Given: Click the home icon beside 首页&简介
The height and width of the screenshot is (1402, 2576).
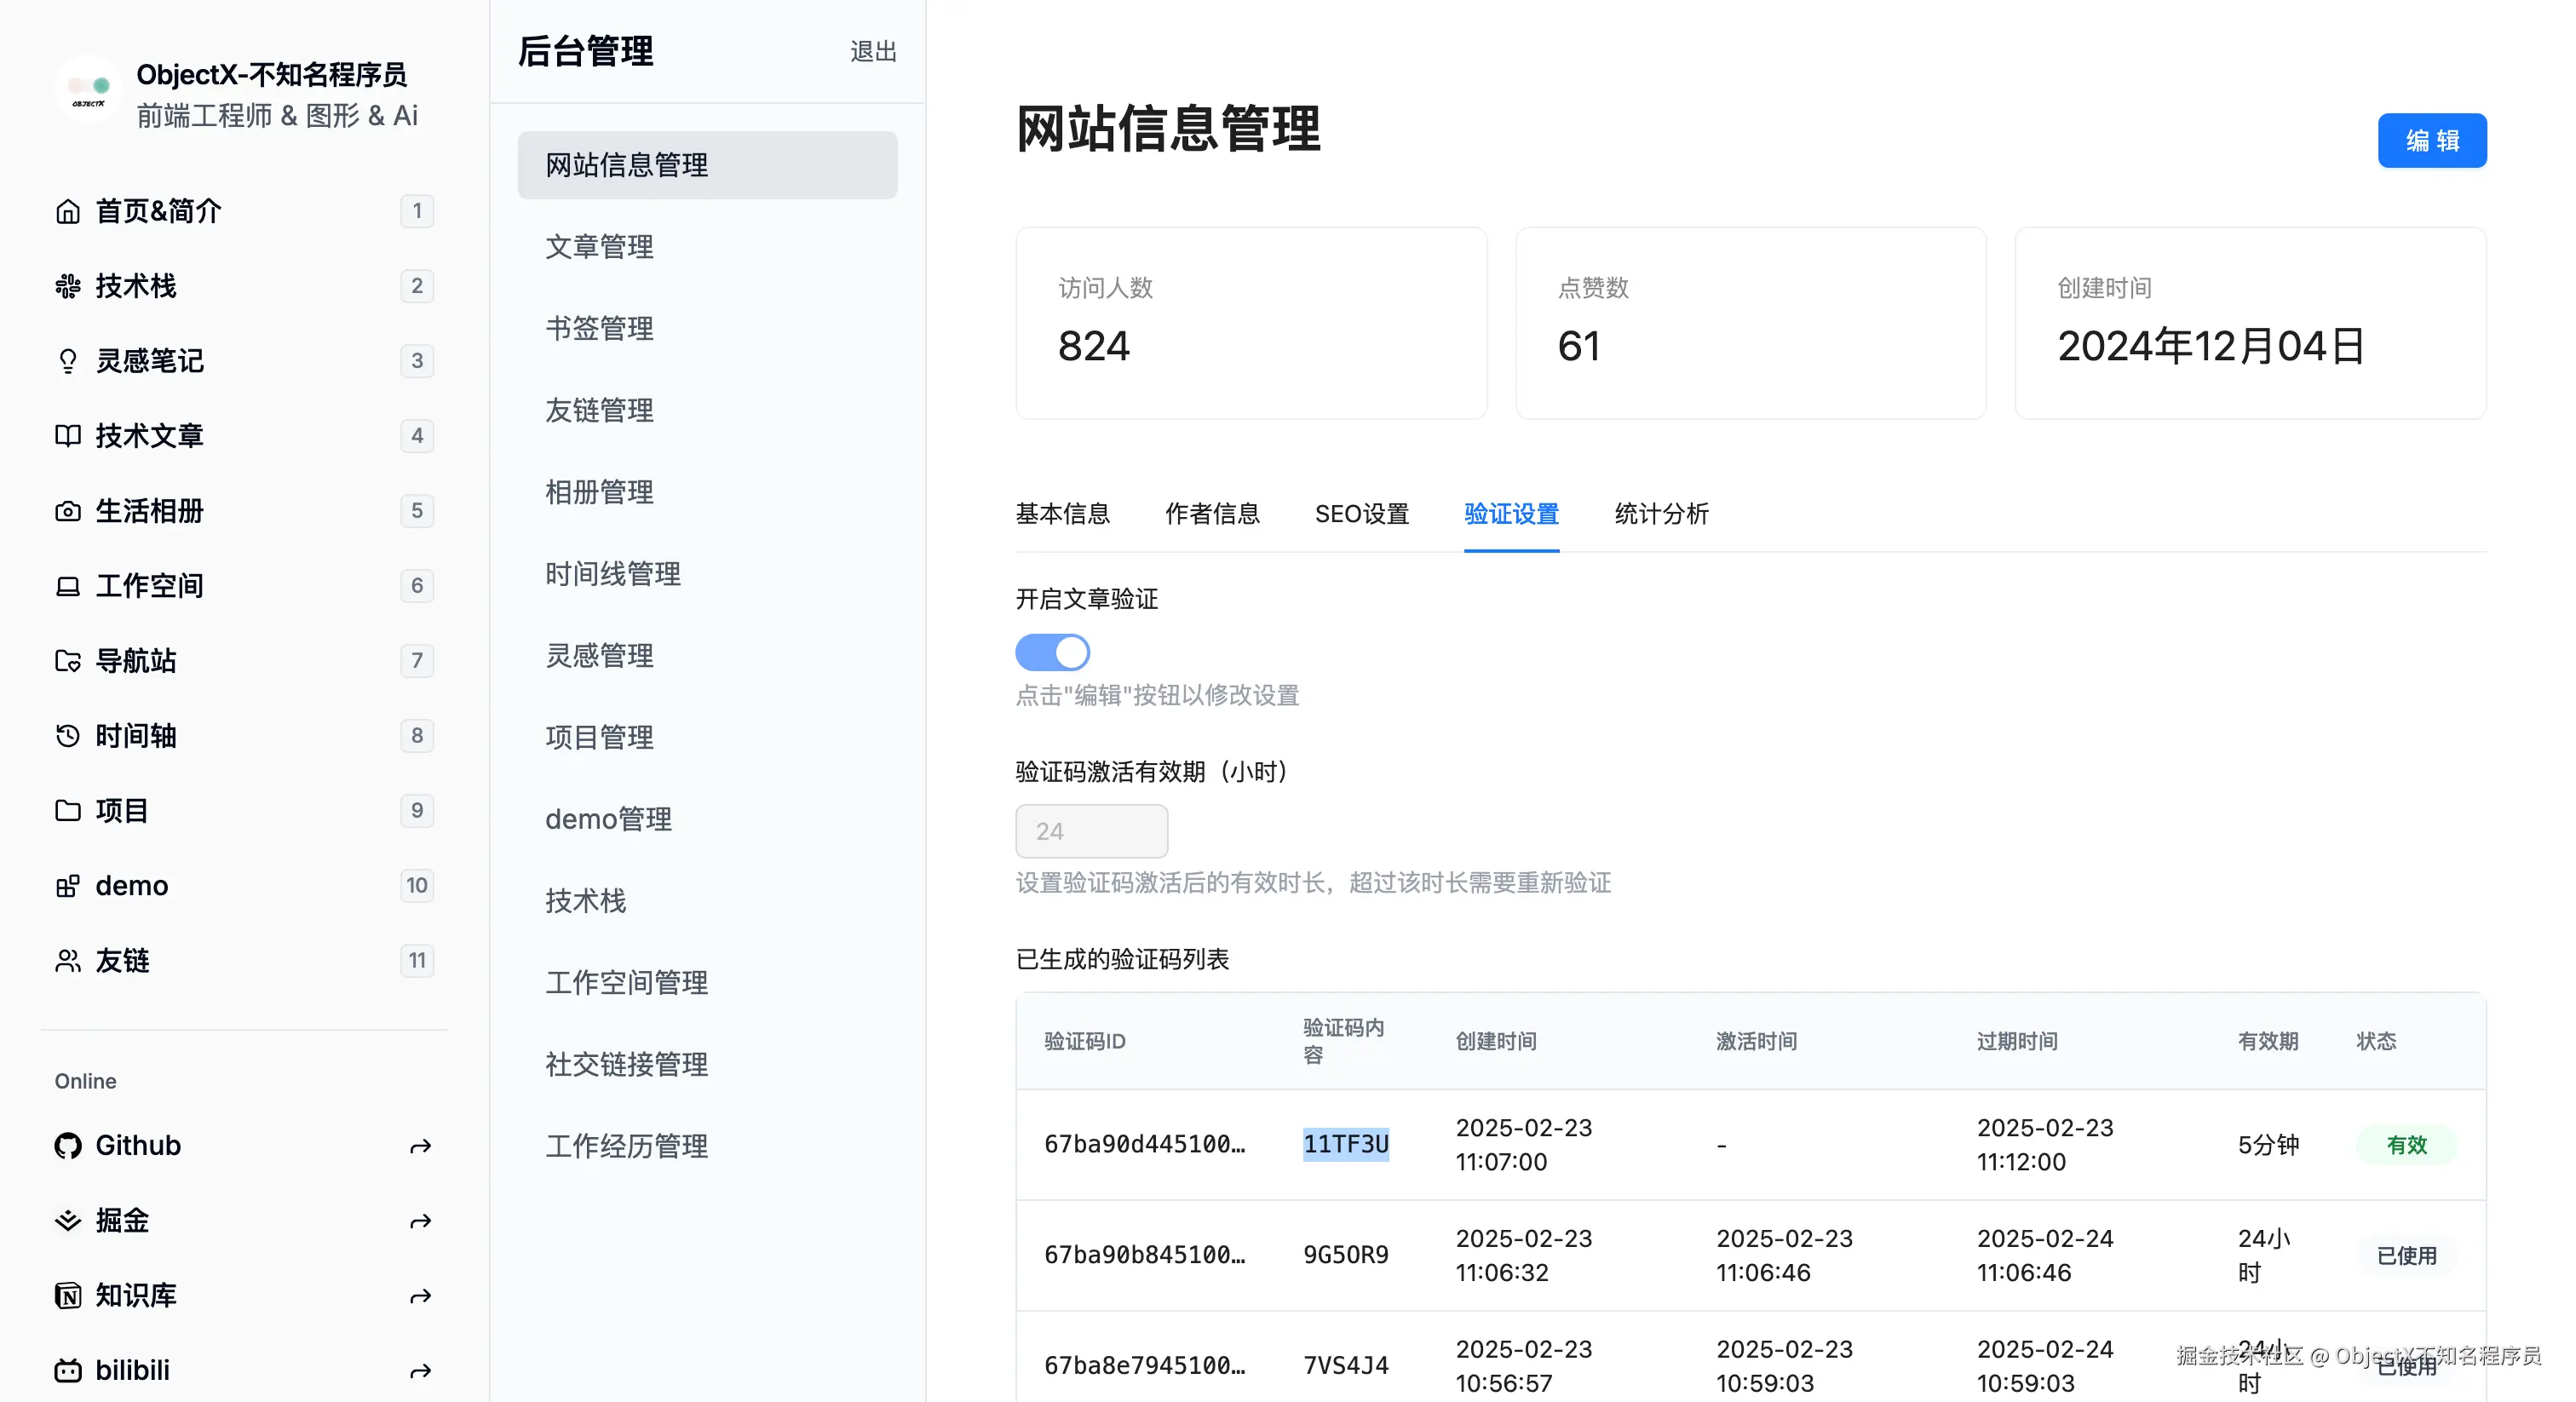Looking at the screenshot, I should pyautogui.click(x=67, y=211).
